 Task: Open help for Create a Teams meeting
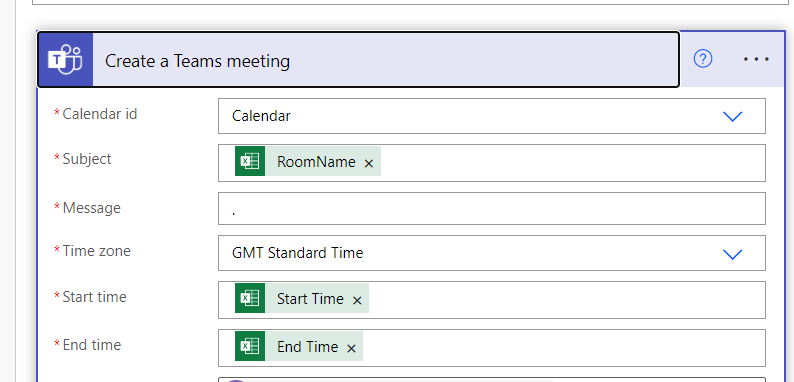click(703, 59)
